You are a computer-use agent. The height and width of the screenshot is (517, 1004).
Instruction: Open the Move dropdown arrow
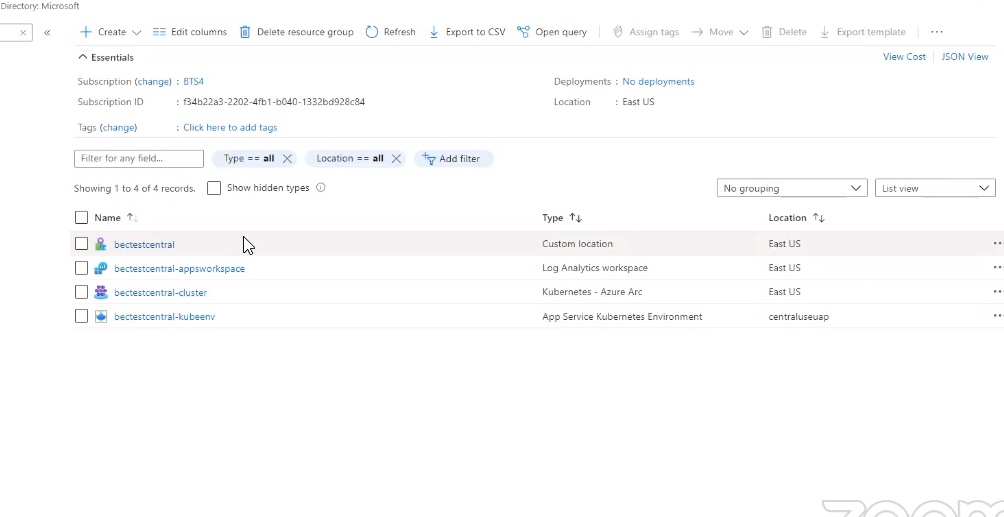(743, 32)
